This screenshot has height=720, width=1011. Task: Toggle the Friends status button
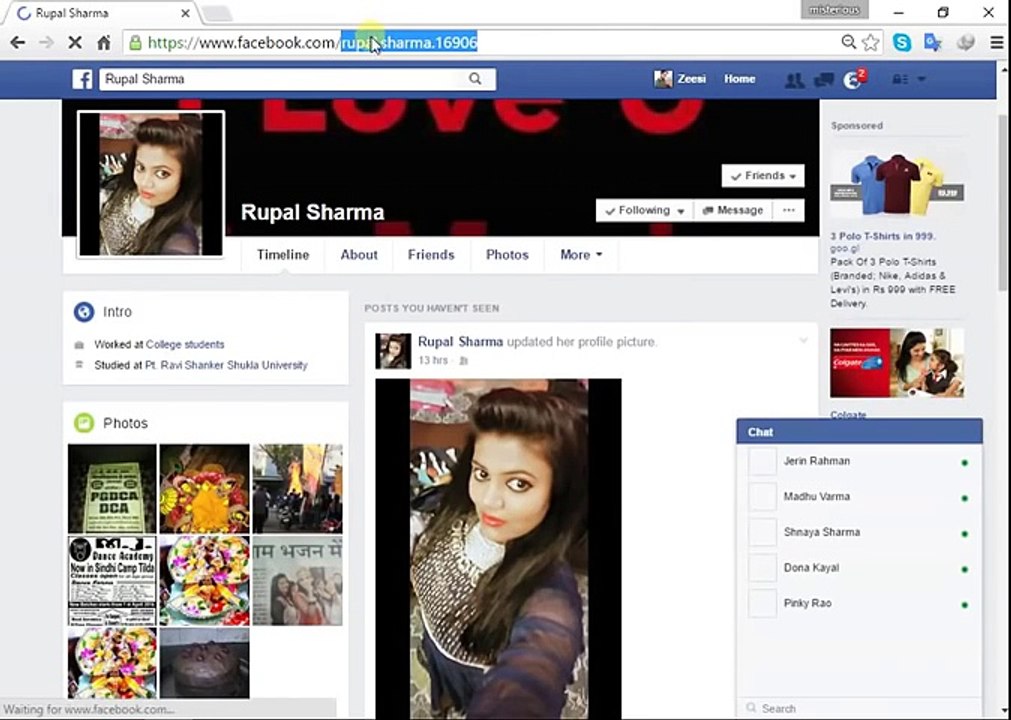coord(763,176)
